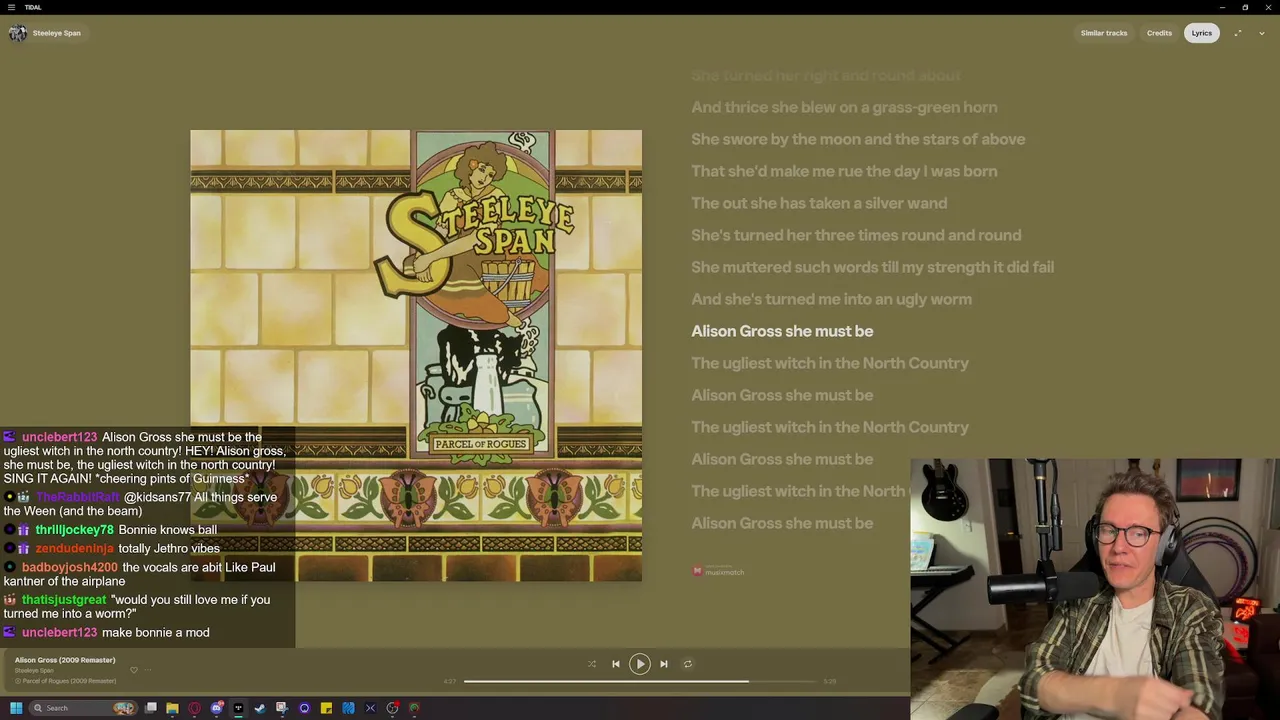Click the taskbar Search box
The image size is (1280, 720).
[83, 708]
